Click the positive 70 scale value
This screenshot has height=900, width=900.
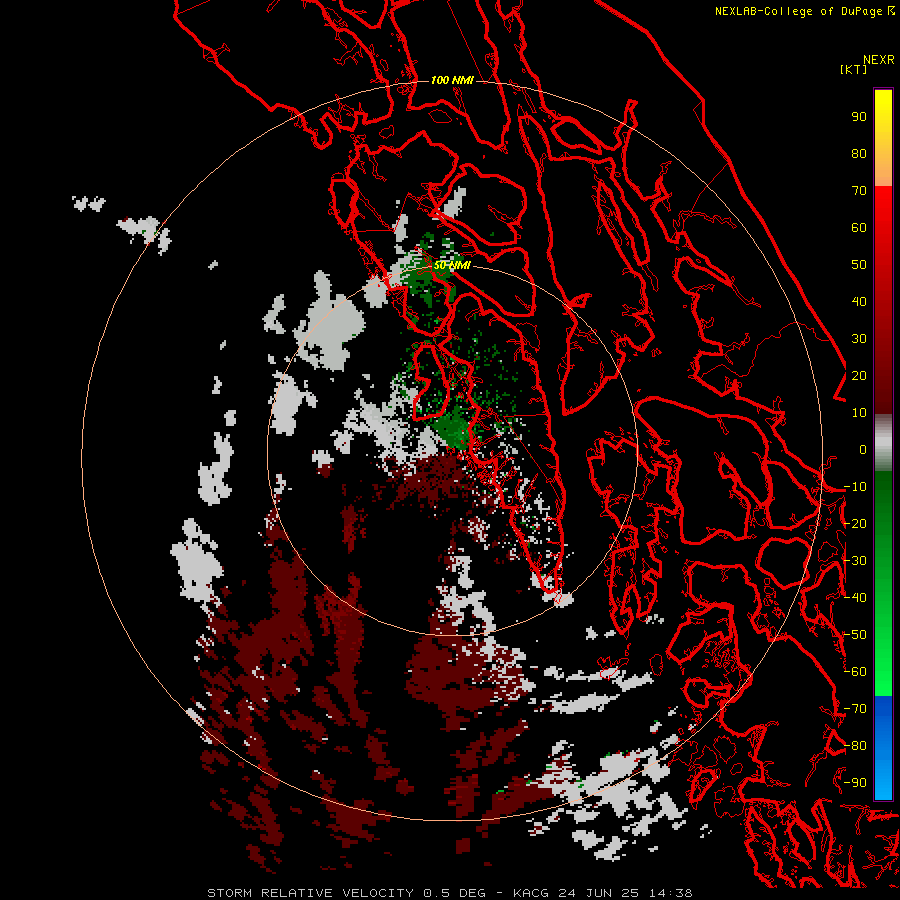click(859, 191)
